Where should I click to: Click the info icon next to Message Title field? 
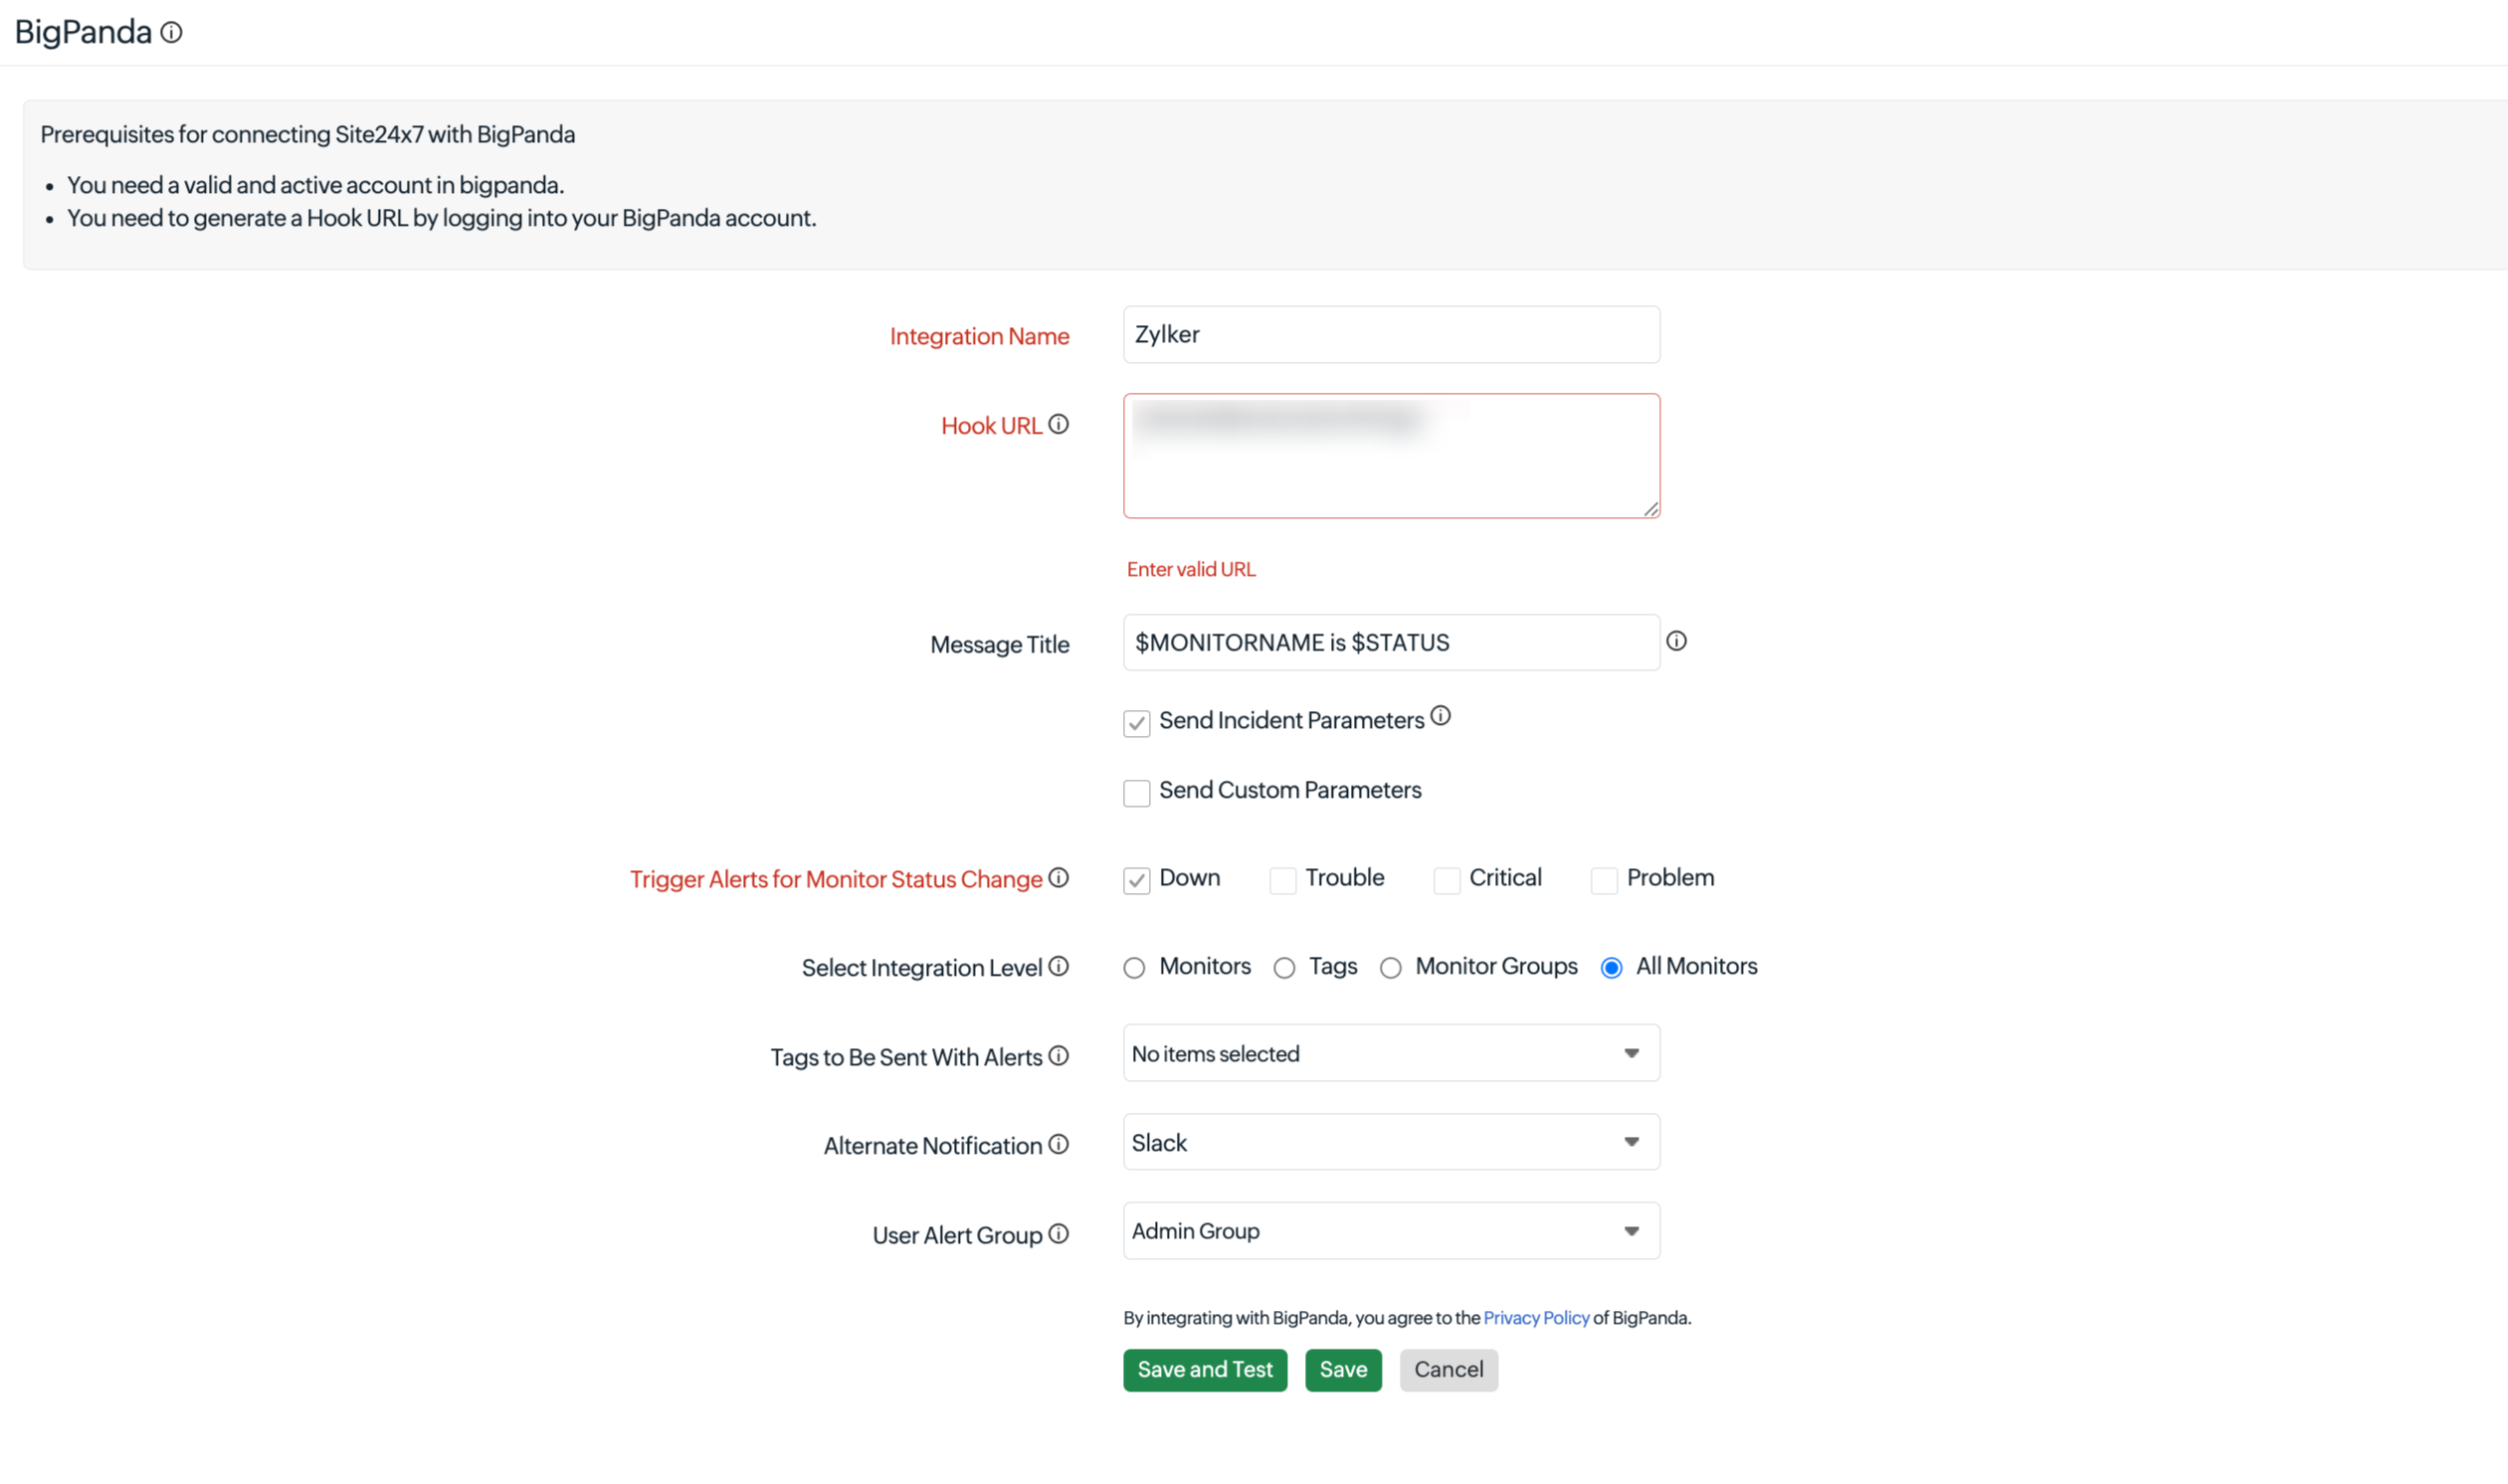pos(1677,641)
